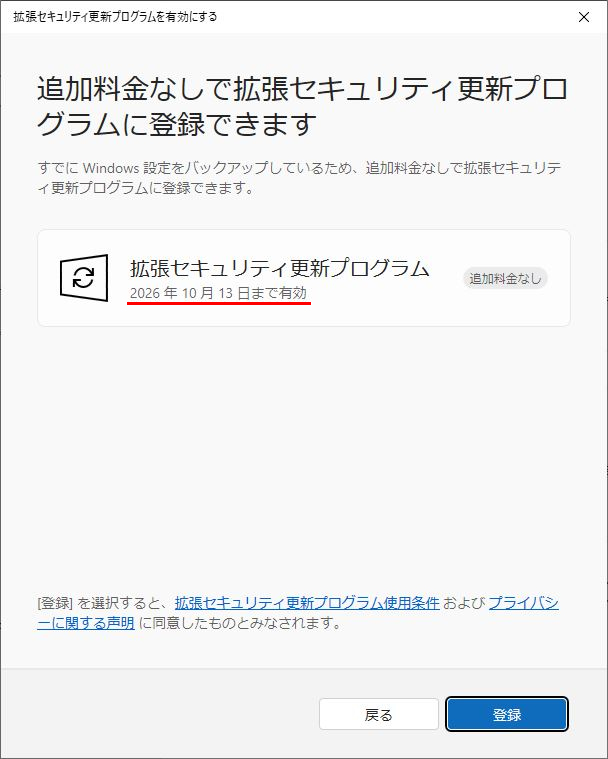Click the red underline beneath the expiry date
Screen dimensions: 608x759
pos(219,304)
